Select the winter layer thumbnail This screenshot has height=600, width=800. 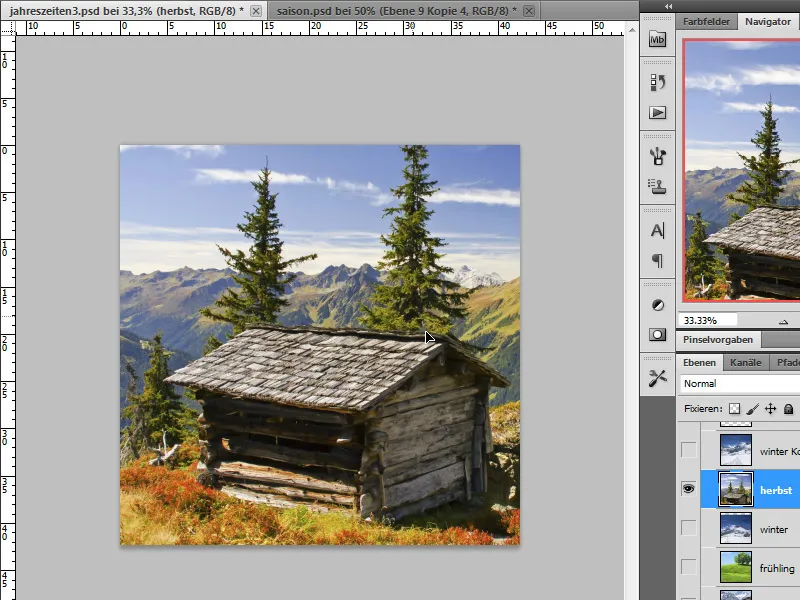(x=736, y=528)
